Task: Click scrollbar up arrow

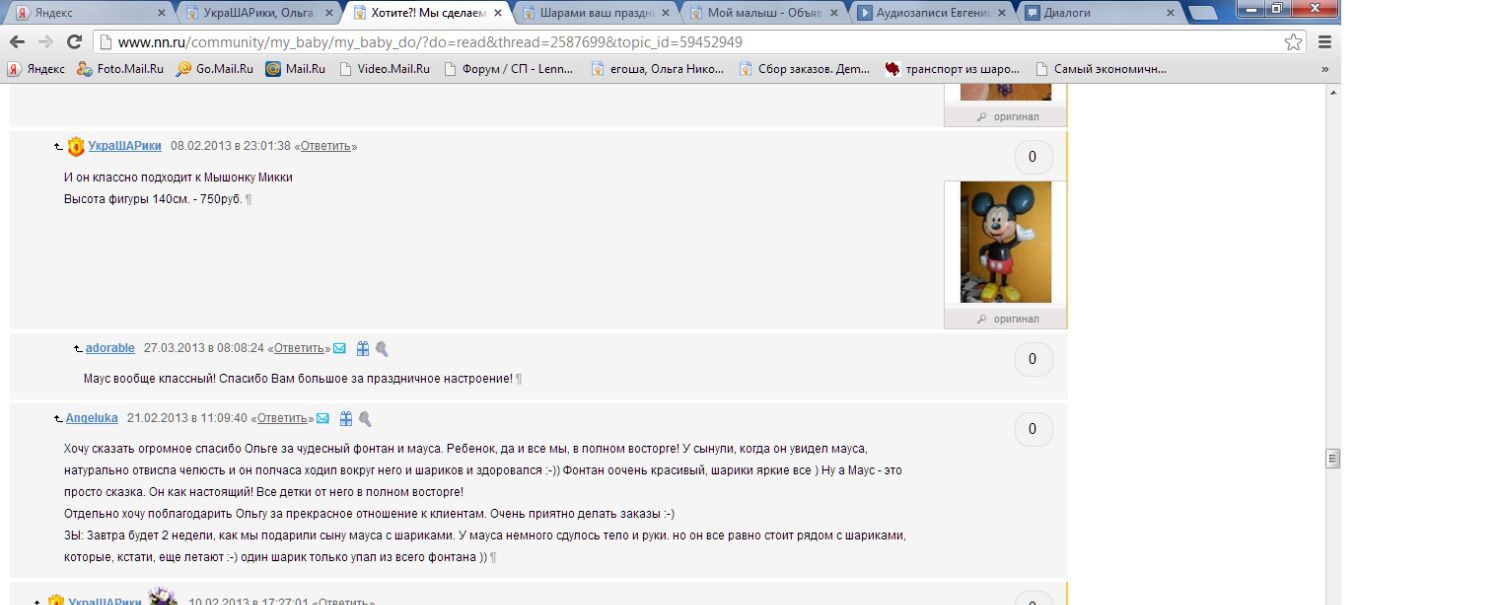Action: 1332,92
